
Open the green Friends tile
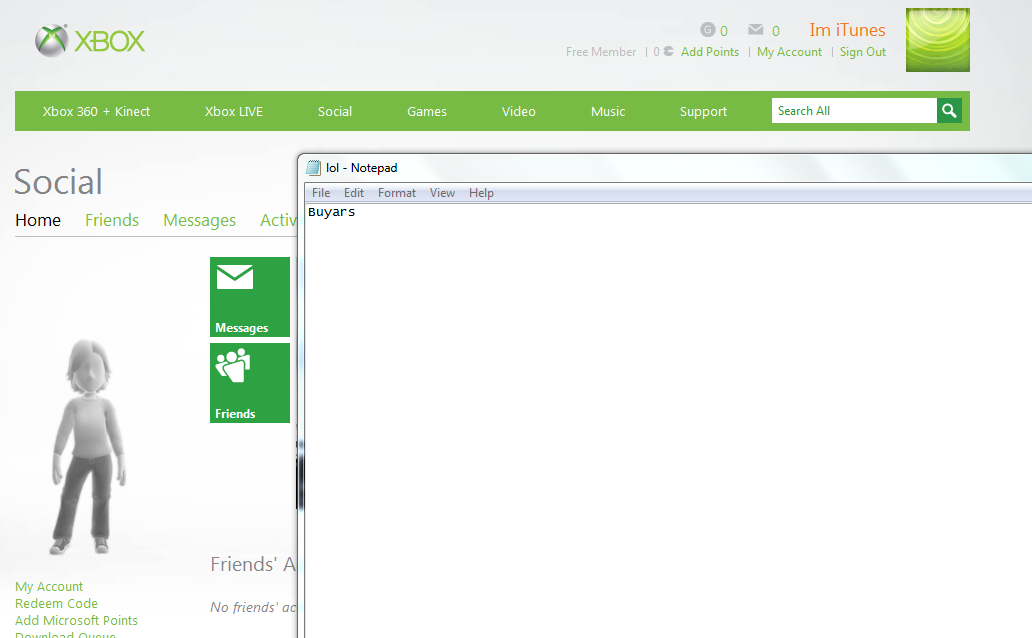[x=249, y=383]
